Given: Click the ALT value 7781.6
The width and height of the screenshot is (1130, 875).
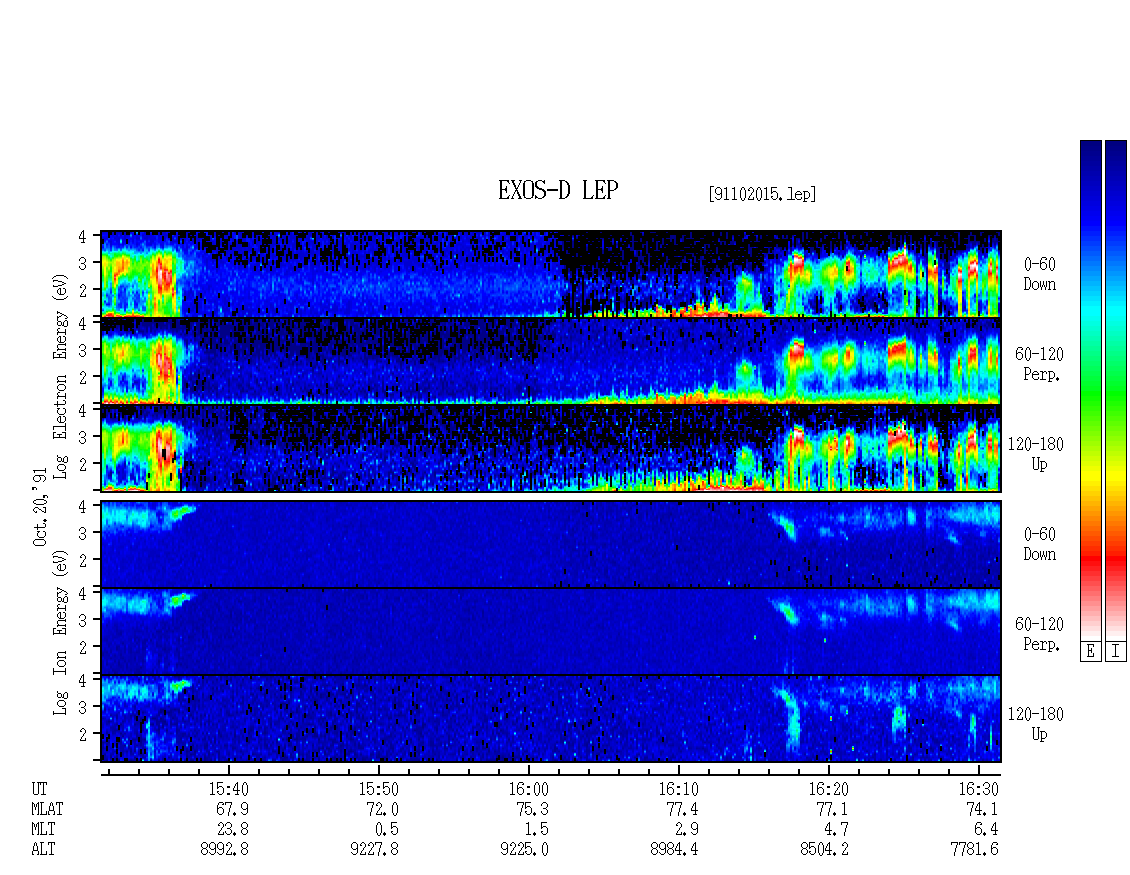Looking at the screenshot, I should pos(974,850).
